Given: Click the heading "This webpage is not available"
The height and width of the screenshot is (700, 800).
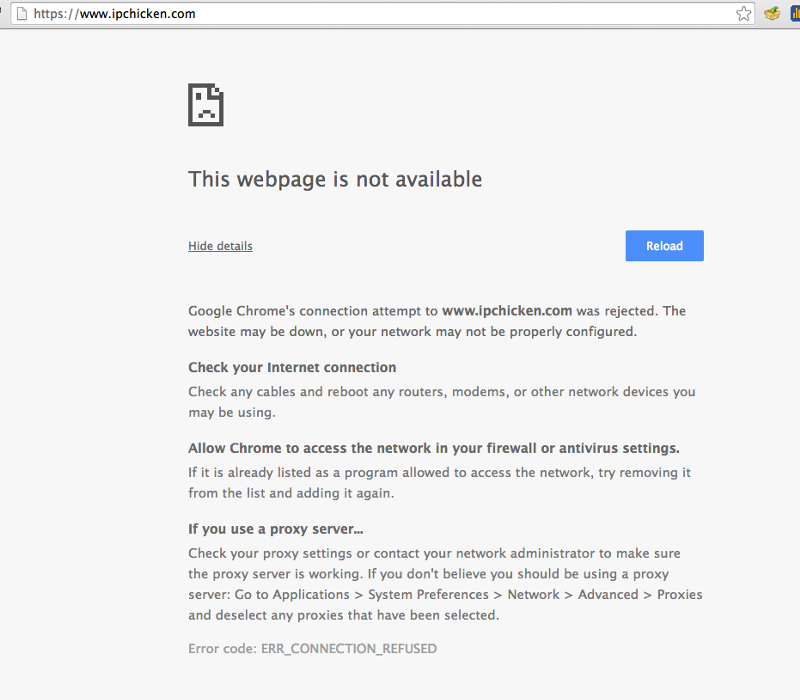Looking at the screenshot, I should (x=335, y=179).
